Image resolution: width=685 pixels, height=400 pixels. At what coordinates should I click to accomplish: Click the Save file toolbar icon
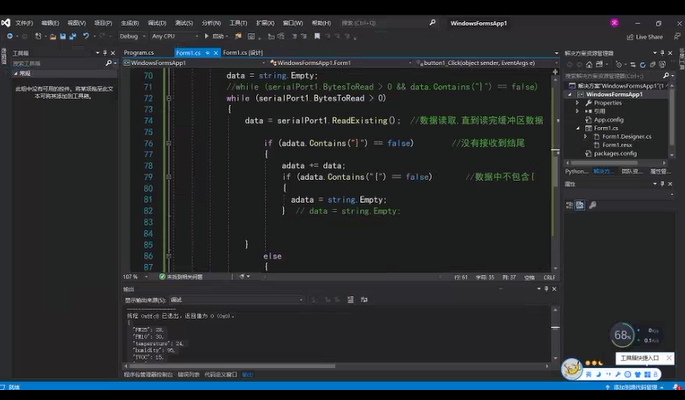pos(63,37)
